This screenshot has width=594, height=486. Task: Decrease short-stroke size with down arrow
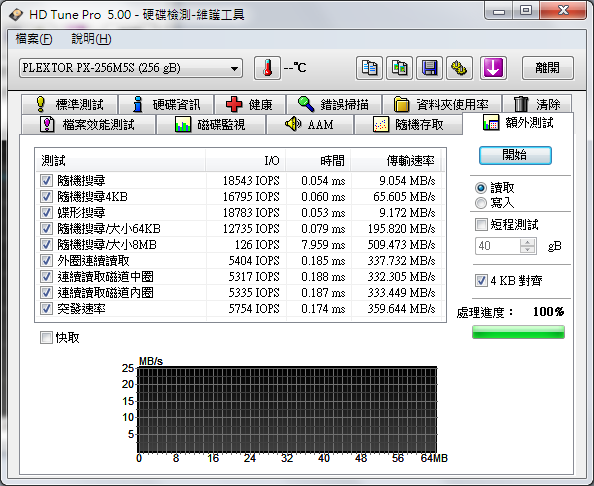click(x=527, y=250)
